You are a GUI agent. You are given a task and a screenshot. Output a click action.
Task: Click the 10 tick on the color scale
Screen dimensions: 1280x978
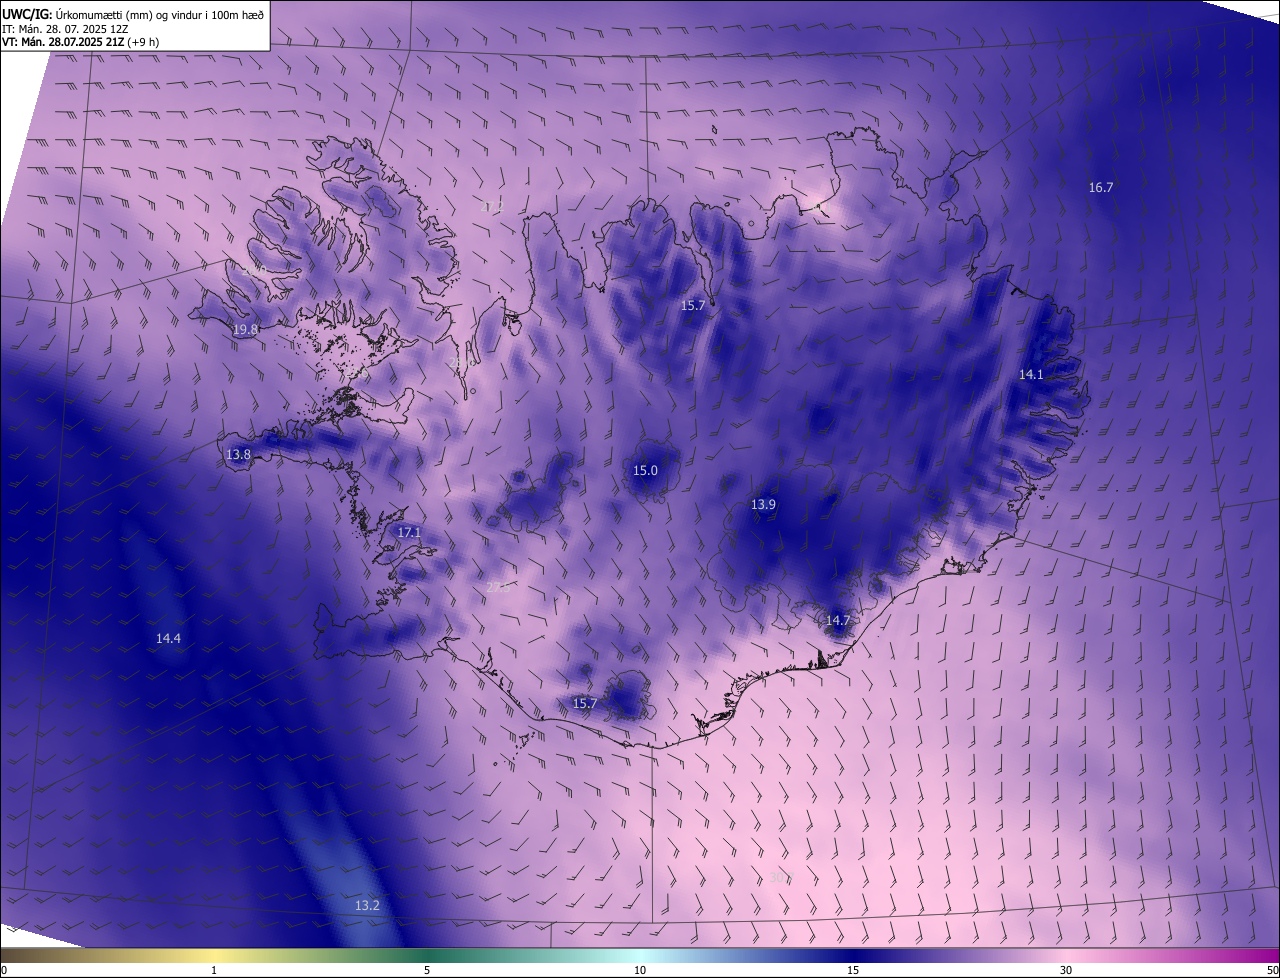click(640, 970)
